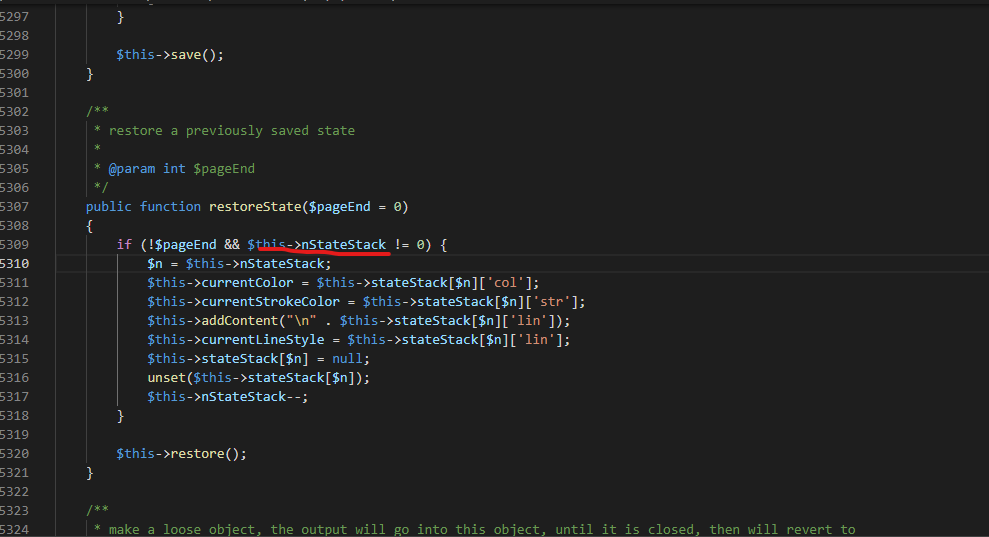Click comment 'restore a previously saved state'
Image resolution: width=989 pixels, height=537 pixels.
pos(231,131)
